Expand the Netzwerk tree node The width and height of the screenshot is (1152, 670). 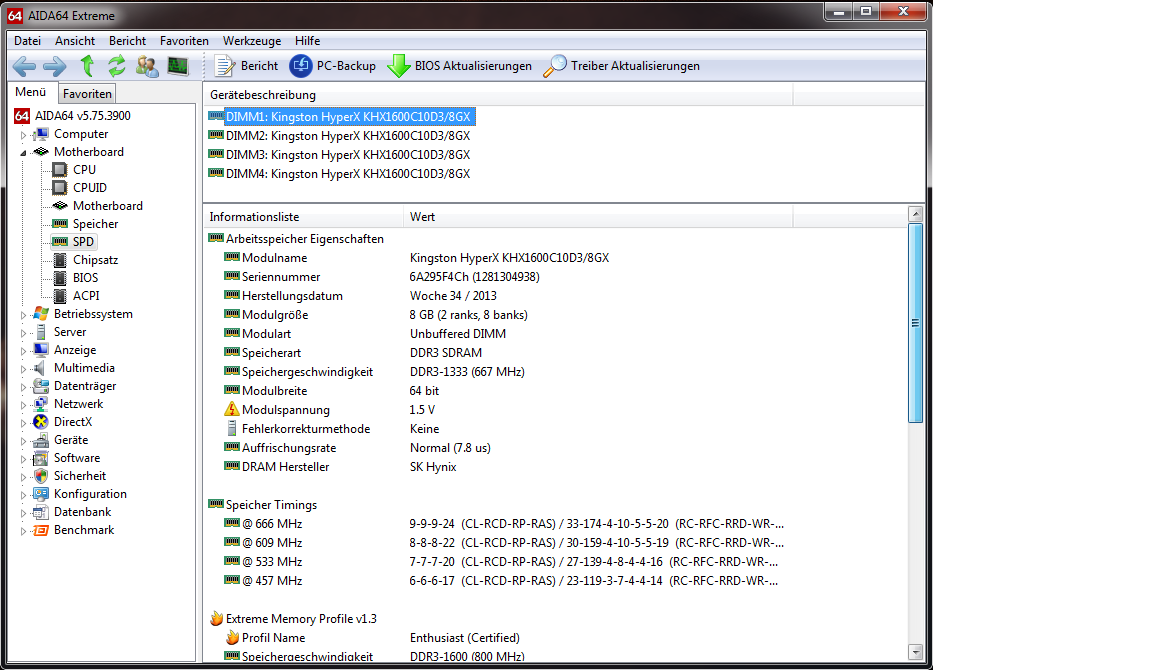[x=24, y=405]
